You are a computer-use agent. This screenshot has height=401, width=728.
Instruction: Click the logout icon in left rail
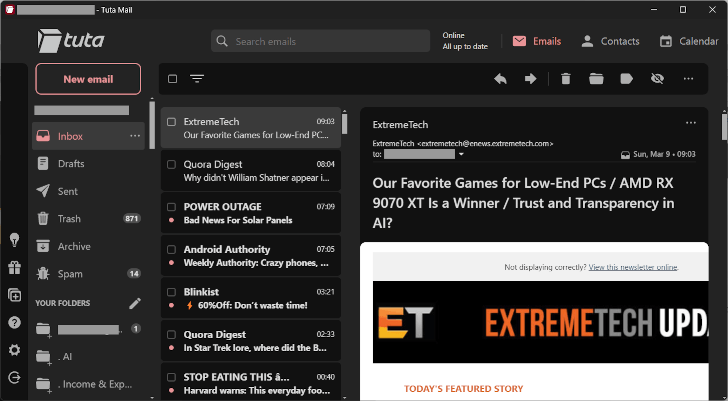[x=14, y=378]
